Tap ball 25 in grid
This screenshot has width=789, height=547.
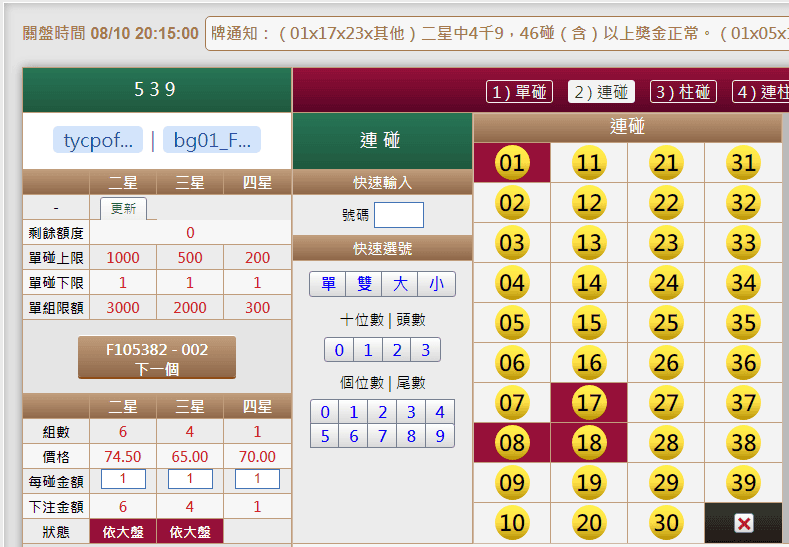(666, 323)
